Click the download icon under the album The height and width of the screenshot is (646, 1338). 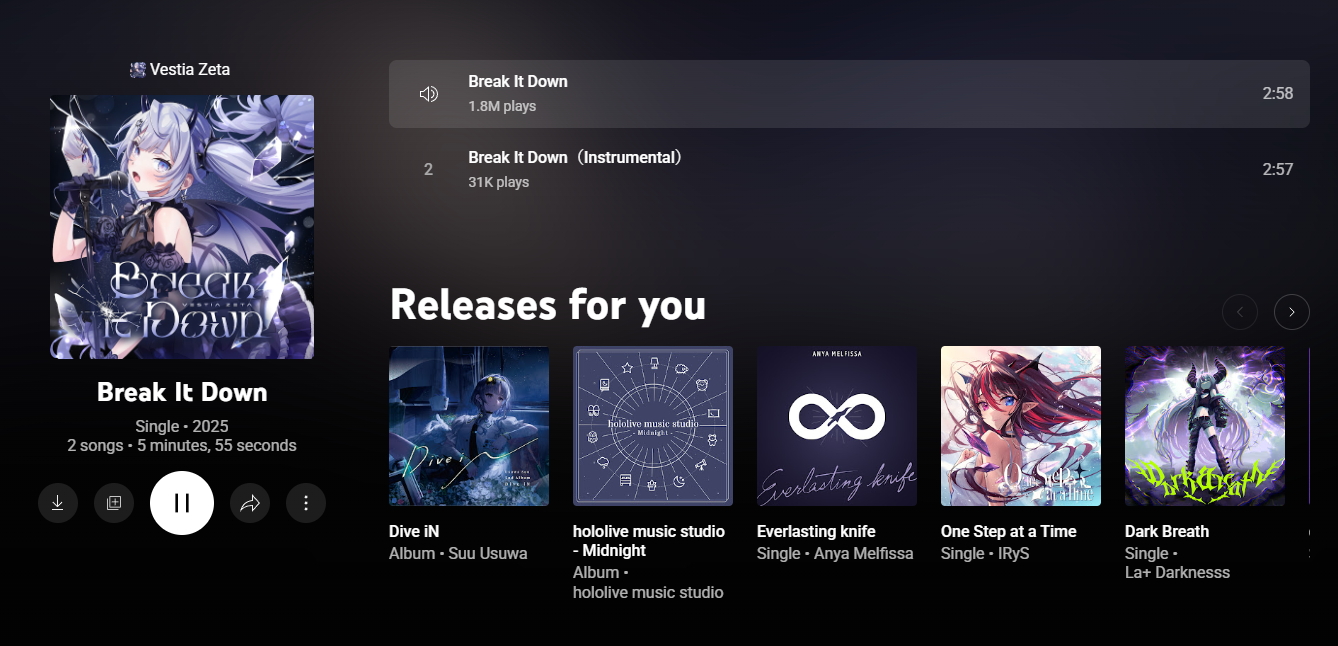[58, 503]
